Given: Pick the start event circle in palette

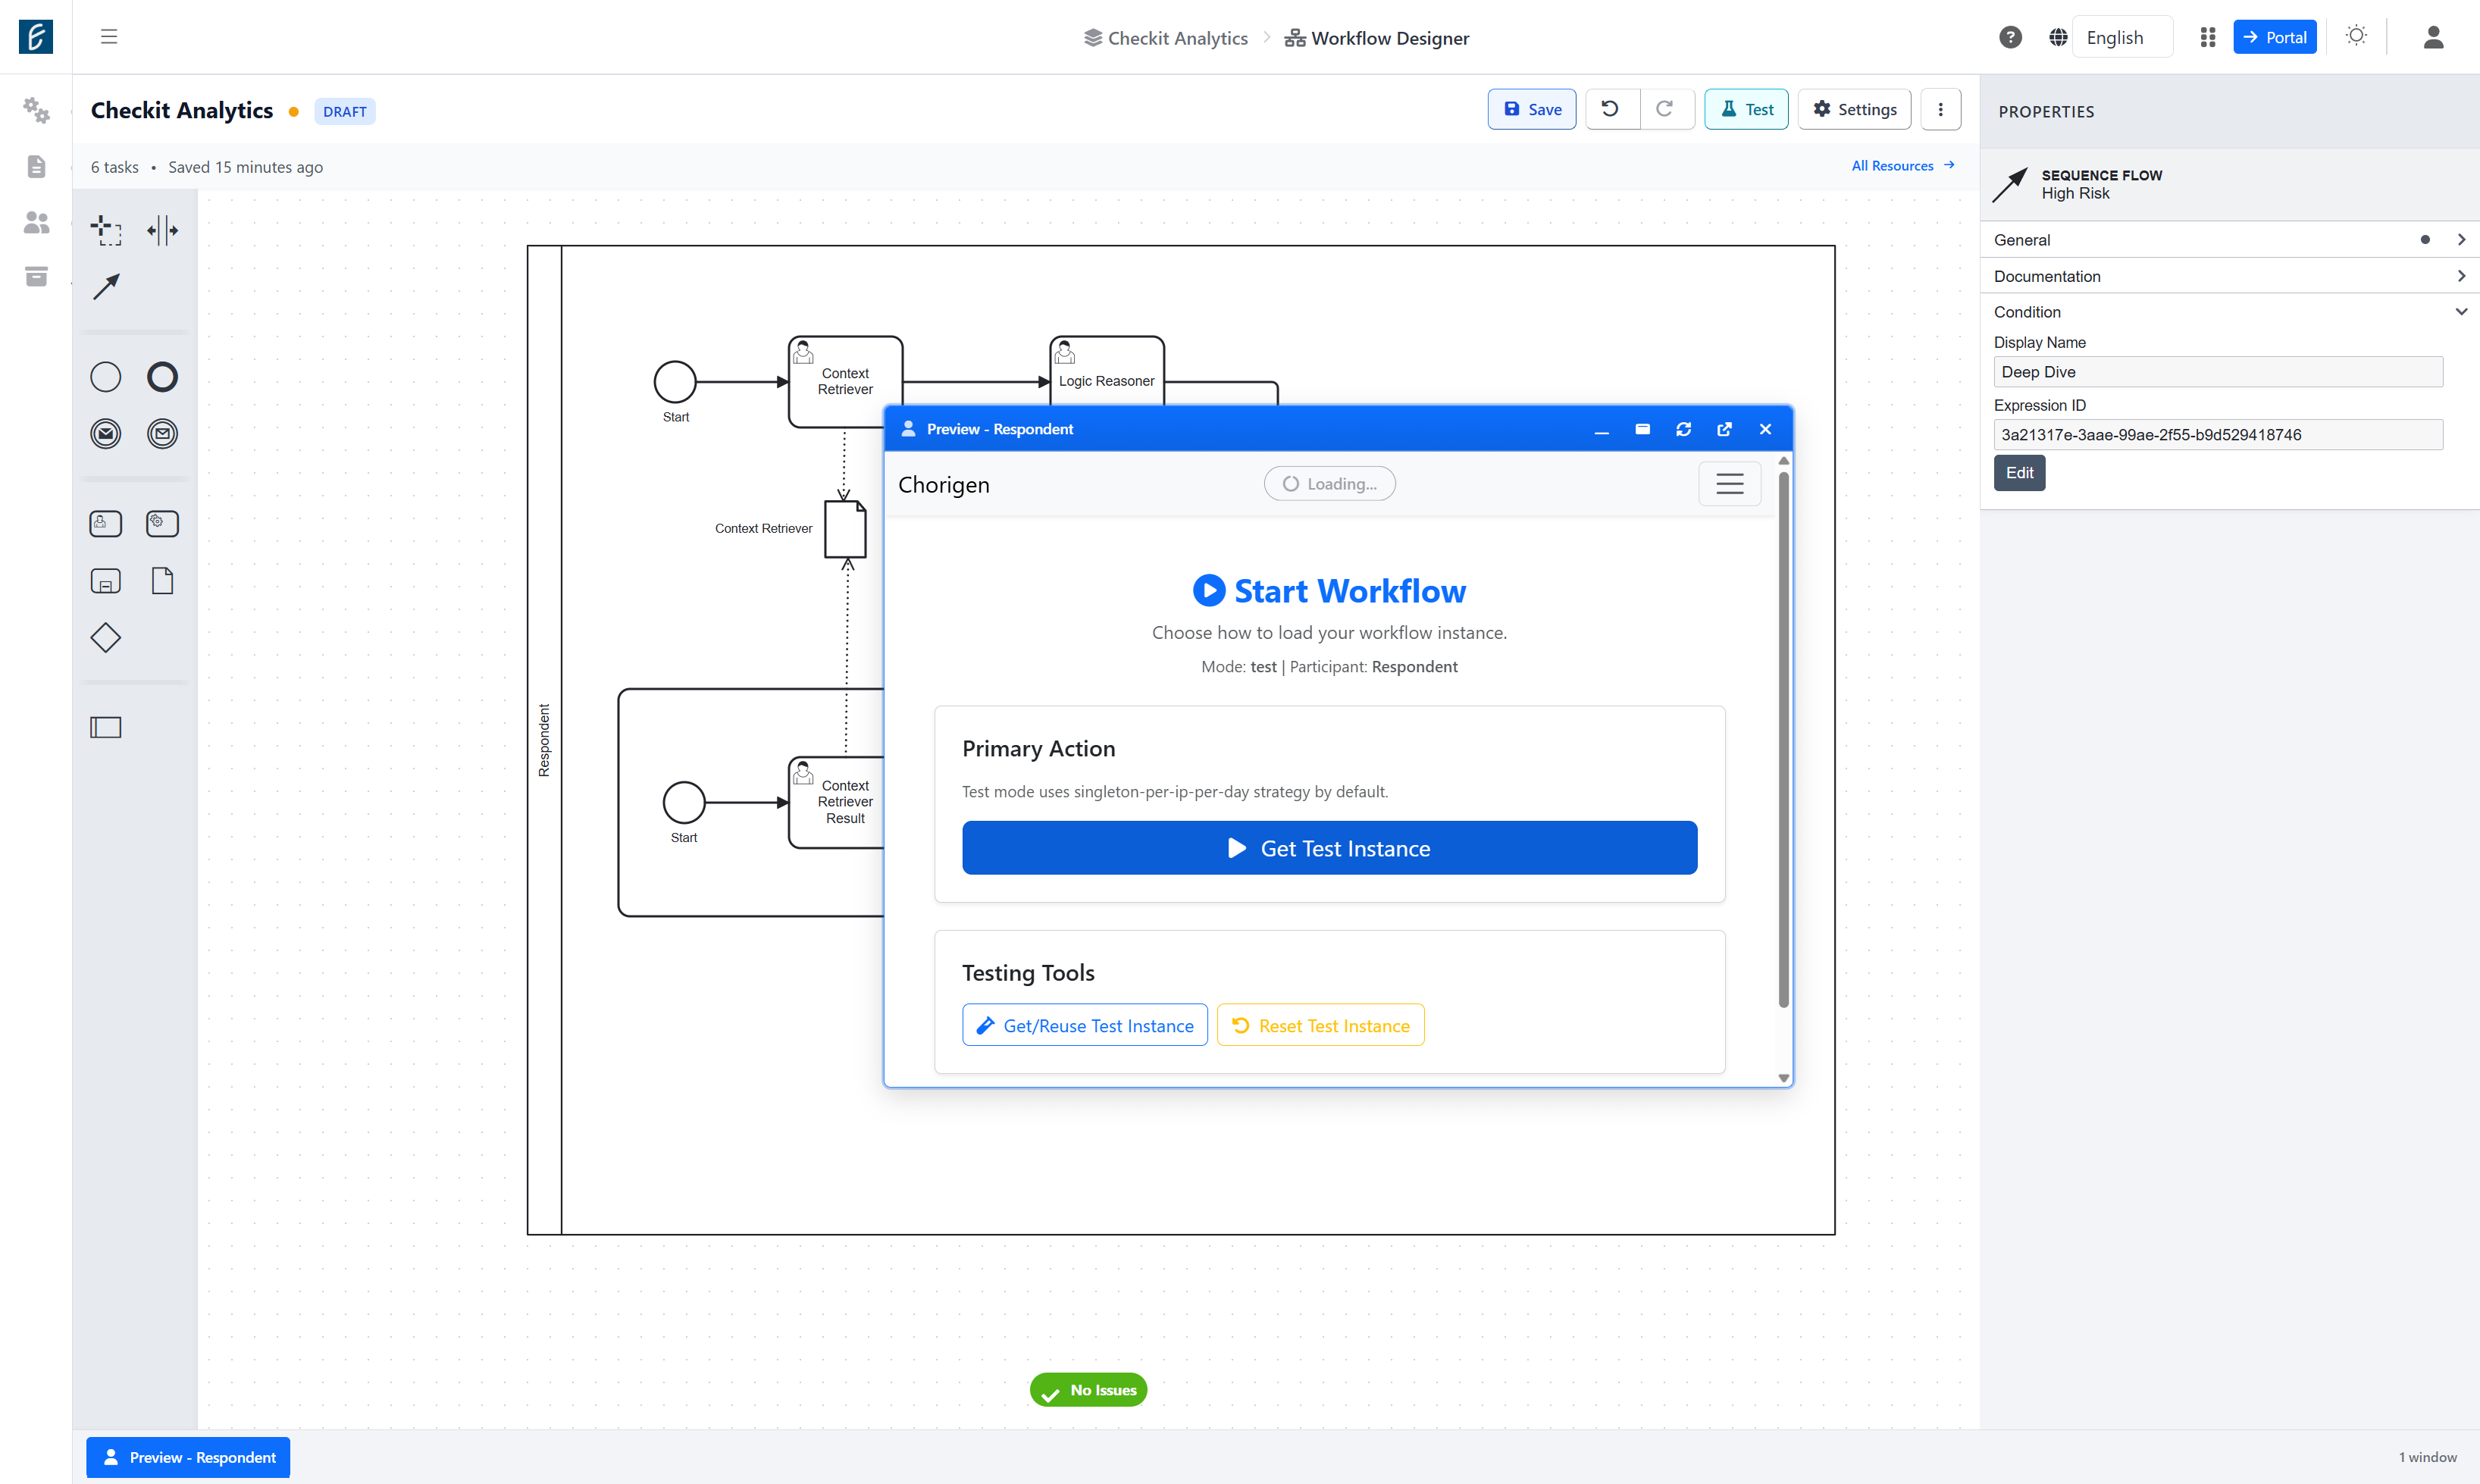Looking at the screenshot, I should pyautogui.click(x=106, y=377).
